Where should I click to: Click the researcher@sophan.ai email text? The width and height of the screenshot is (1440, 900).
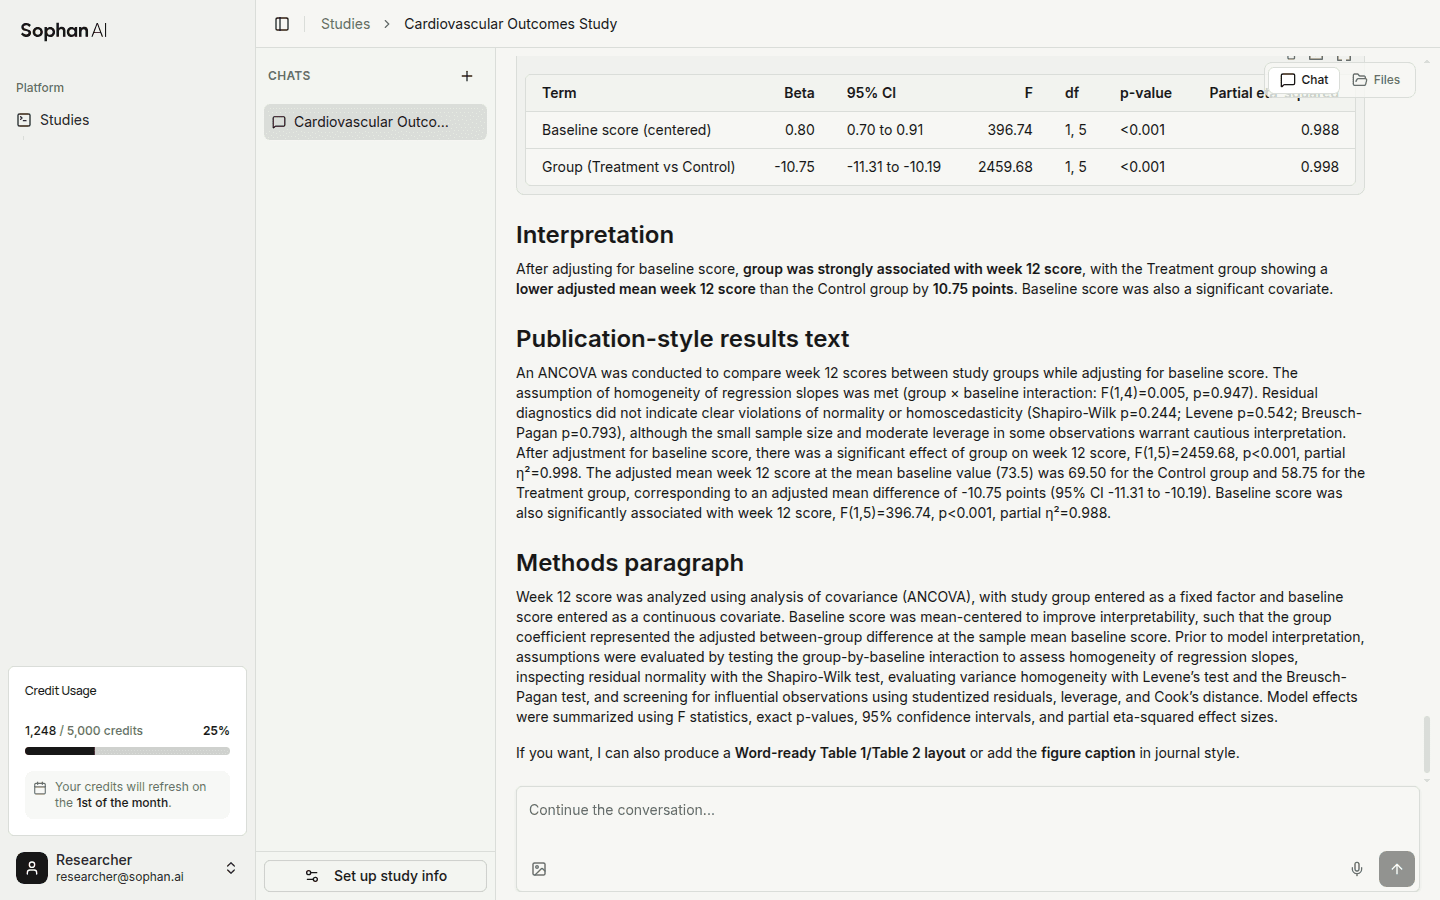tap(120, 877)
